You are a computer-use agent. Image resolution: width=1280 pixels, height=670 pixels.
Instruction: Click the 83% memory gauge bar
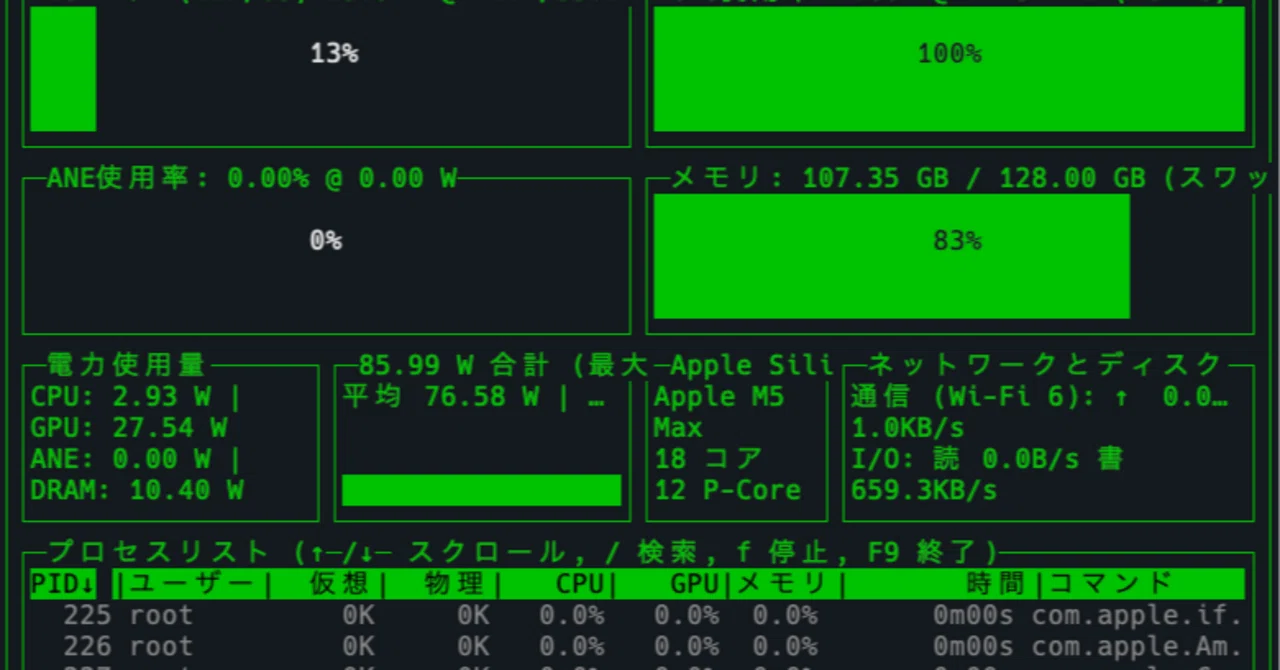point(892,256)
